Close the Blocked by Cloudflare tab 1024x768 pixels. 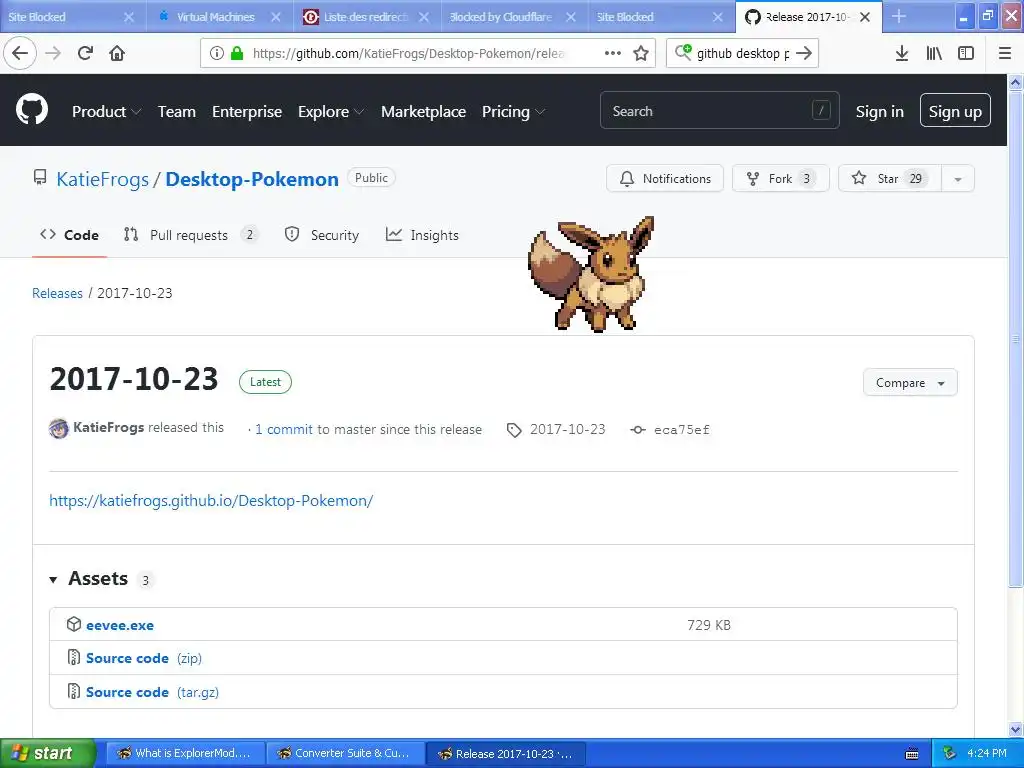tap(571, 17)
